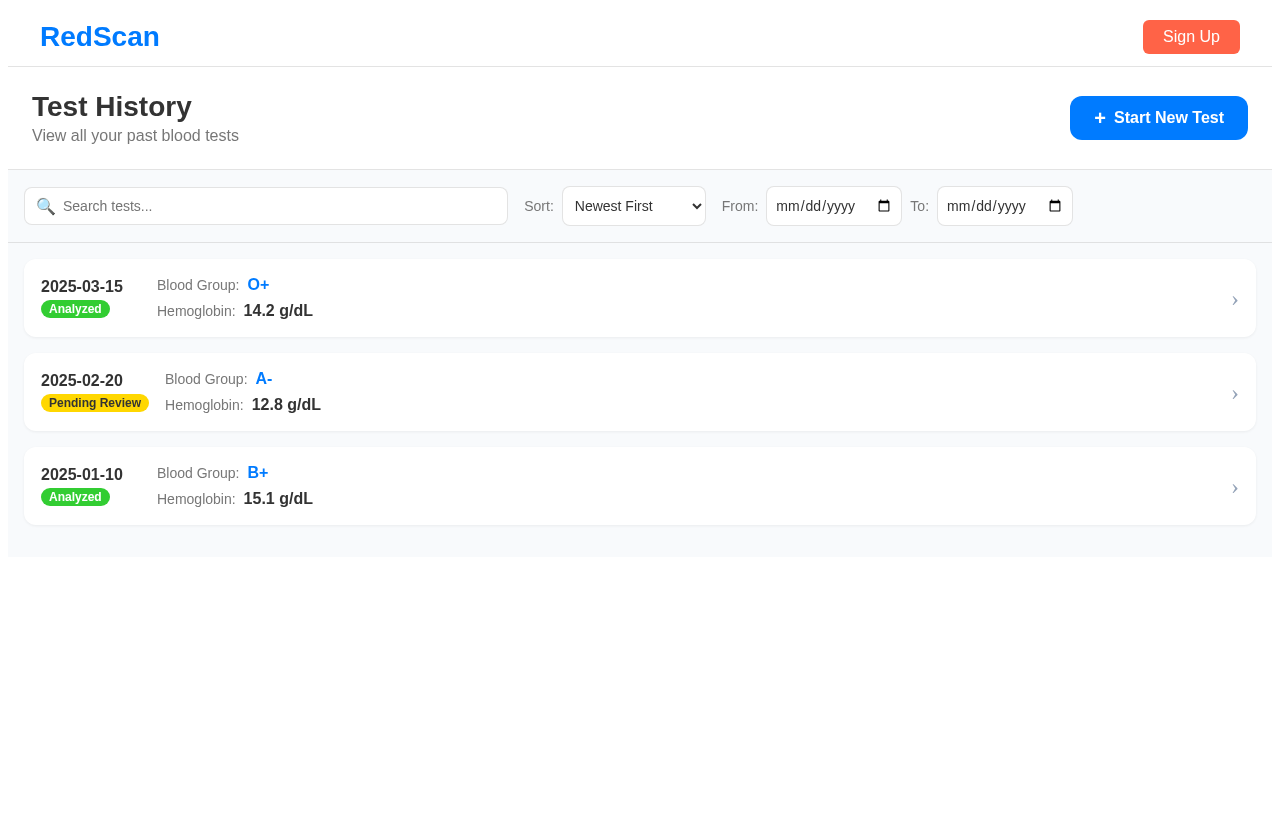Image resolution: width=1280 pixels, height=816 pixels.
Task: Open the From date calendar picker icon
Action: coord(884,206)
